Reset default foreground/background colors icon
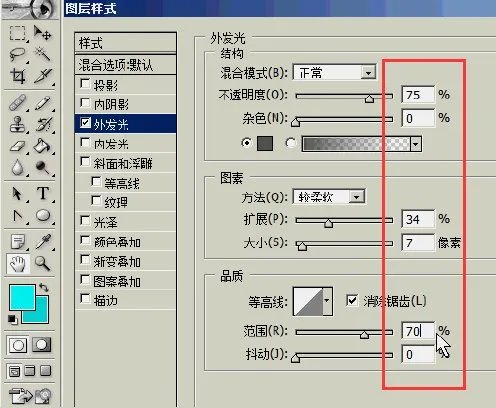Screen dimensions: 496x408 coord(12,319)
